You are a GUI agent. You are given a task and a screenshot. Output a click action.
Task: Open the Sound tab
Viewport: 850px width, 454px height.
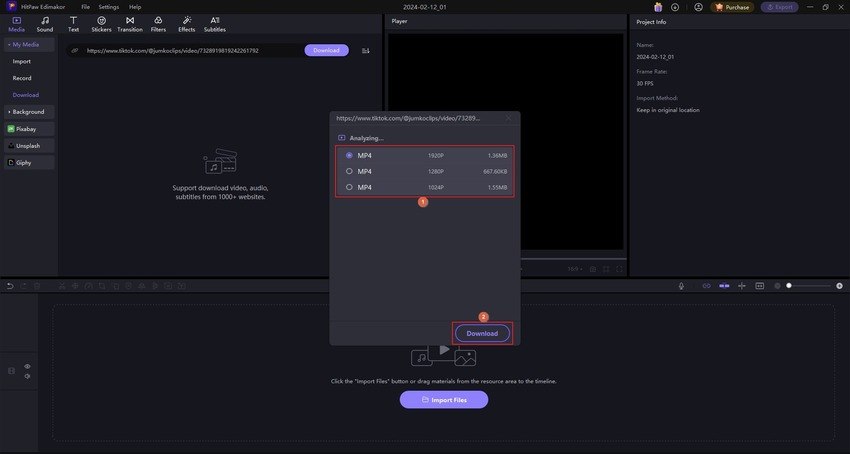tap(45, 24)
